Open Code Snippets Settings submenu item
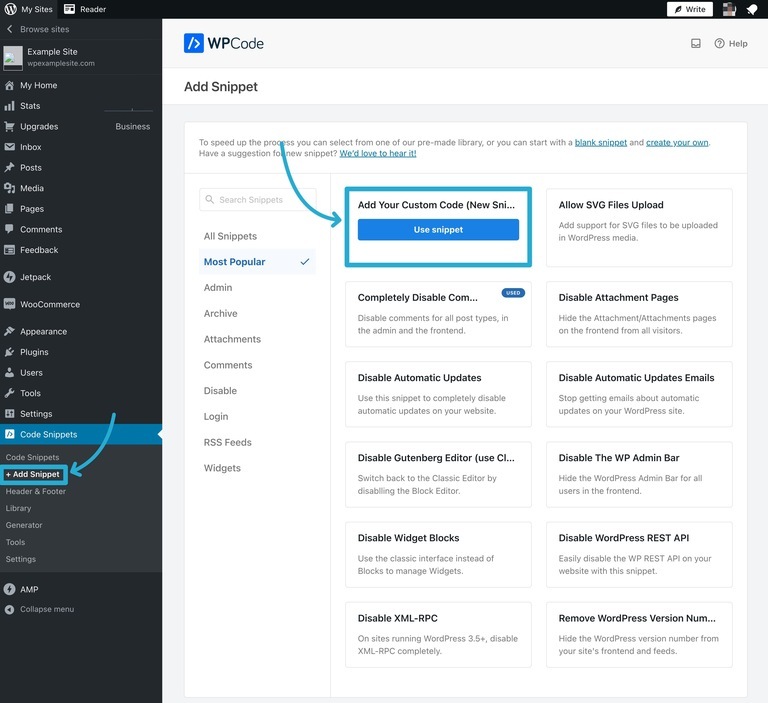768x703 pixels. (x=21, y=559)
